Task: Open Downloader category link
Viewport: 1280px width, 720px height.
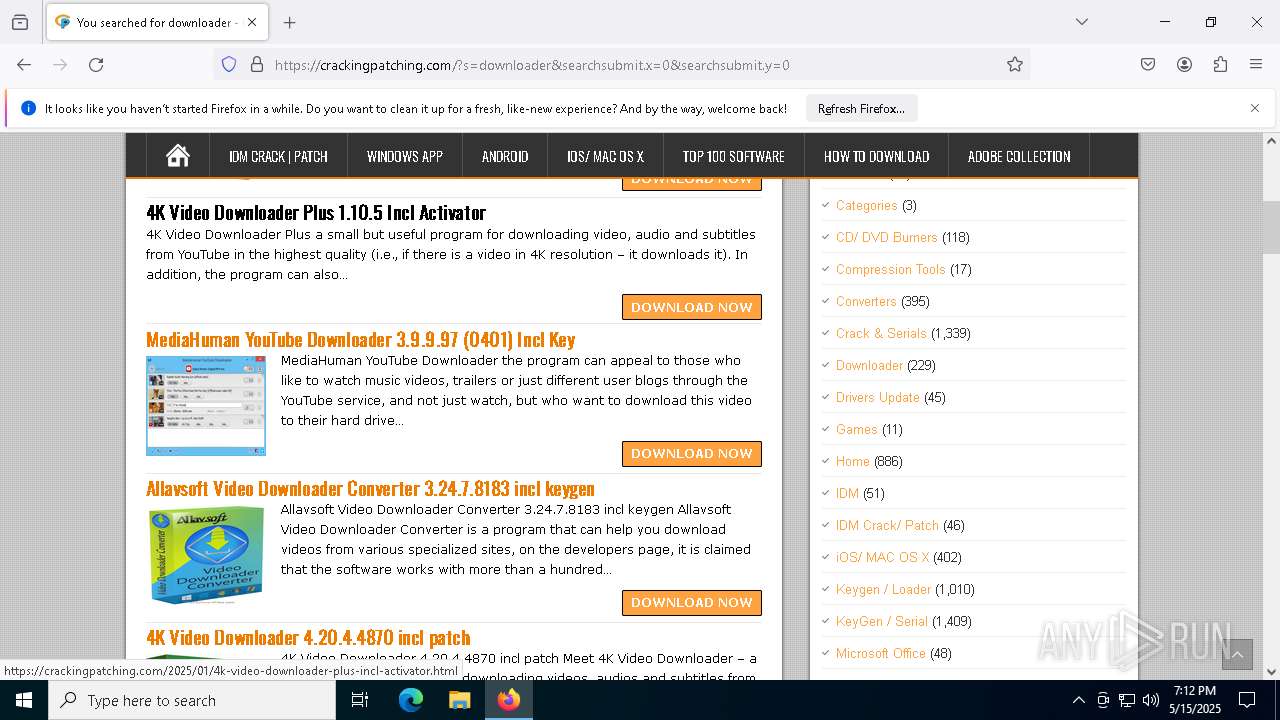Action: coord(869,365)
